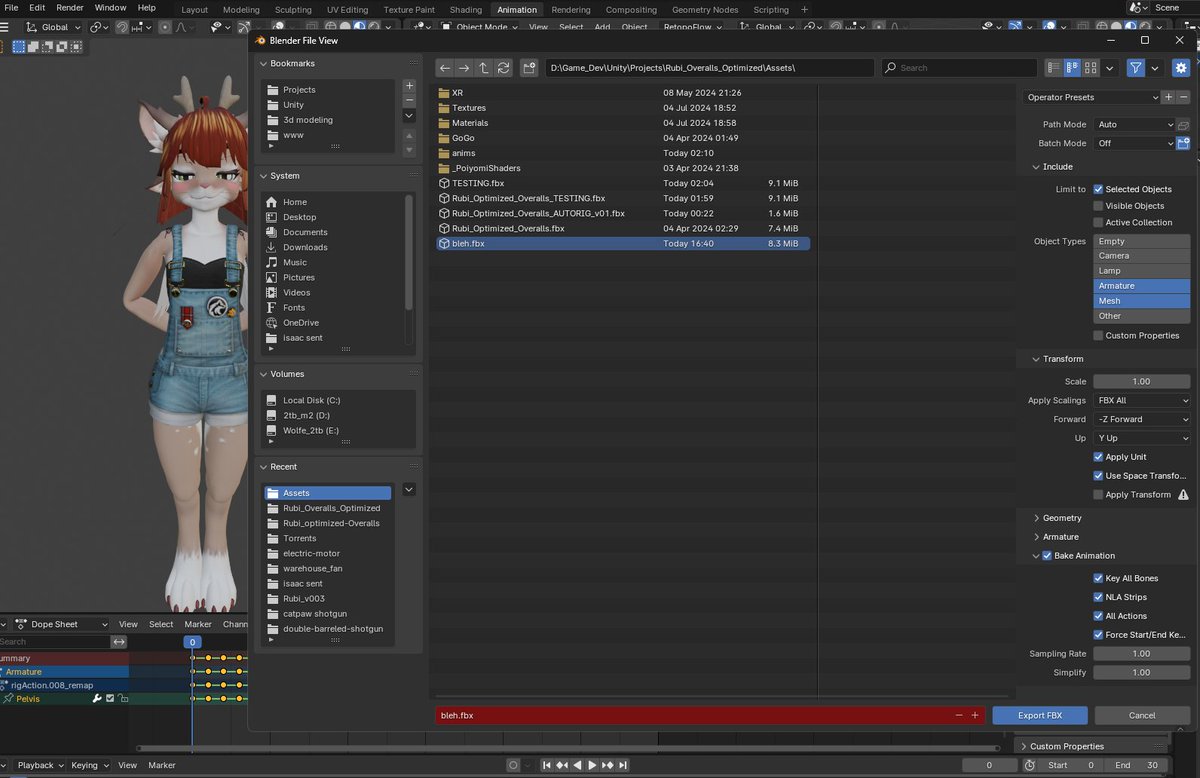
Task: Enable Custom Properties checkbox
Action: (x=1098, y=336)
